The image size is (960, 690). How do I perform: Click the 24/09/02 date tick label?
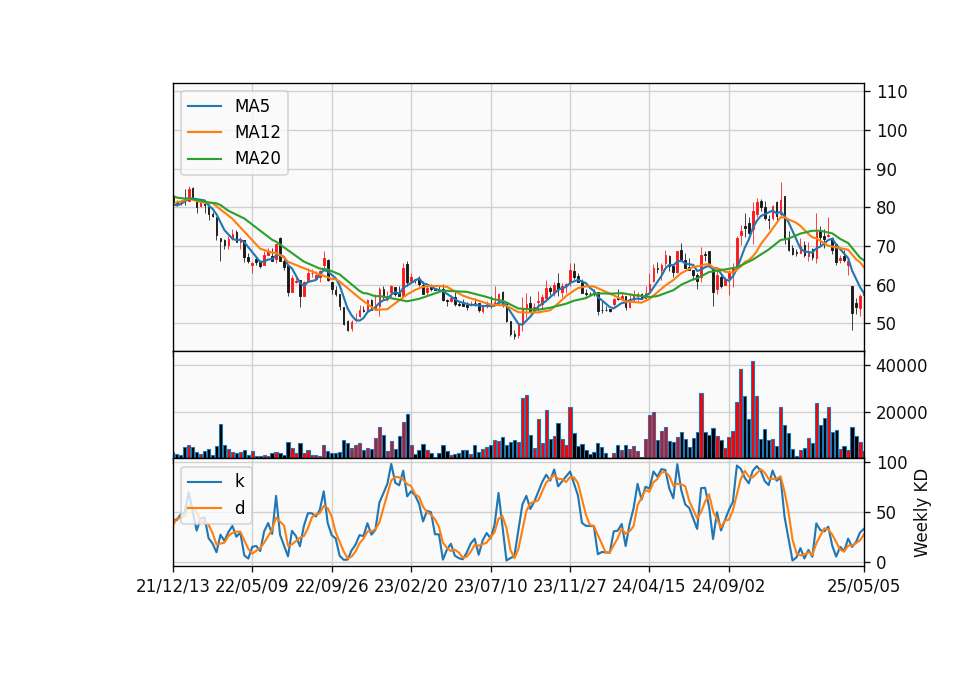[729, 586]
